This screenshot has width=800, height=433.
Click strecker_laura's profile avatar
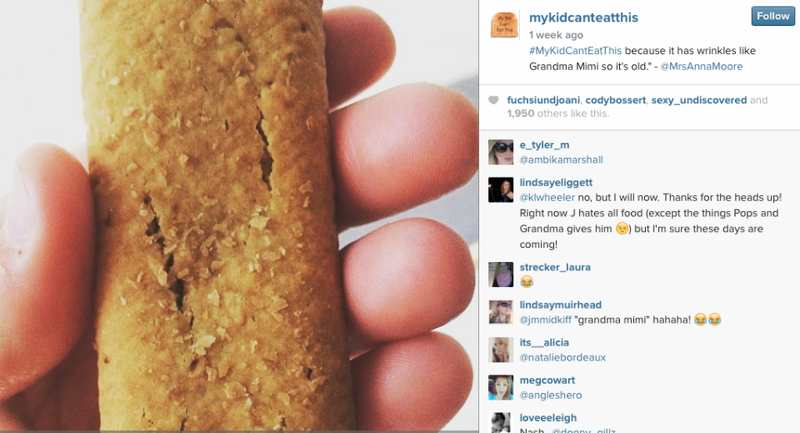tap(501, 274)
